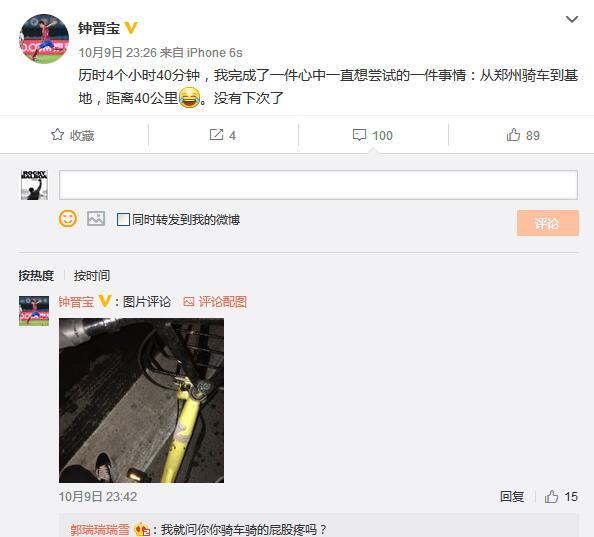Viewport: 594px width, 537px height.
Task: Click 回复 on the first comment
Action: click(512, 496)
